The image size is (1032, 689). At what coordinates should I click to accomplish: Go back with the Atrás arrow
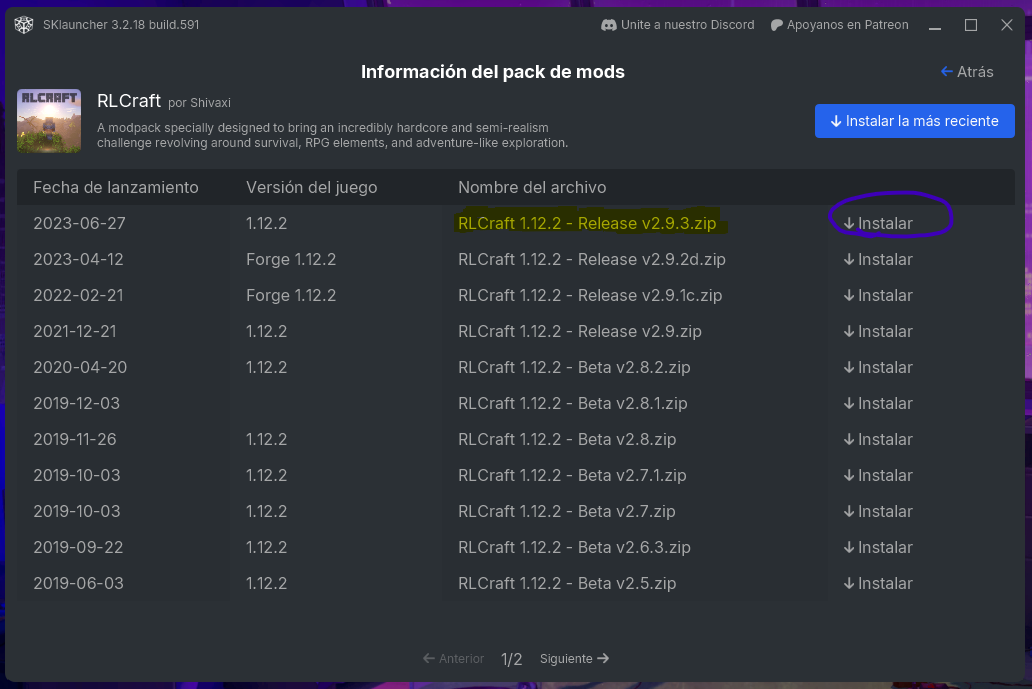click(x=966, y=72)
